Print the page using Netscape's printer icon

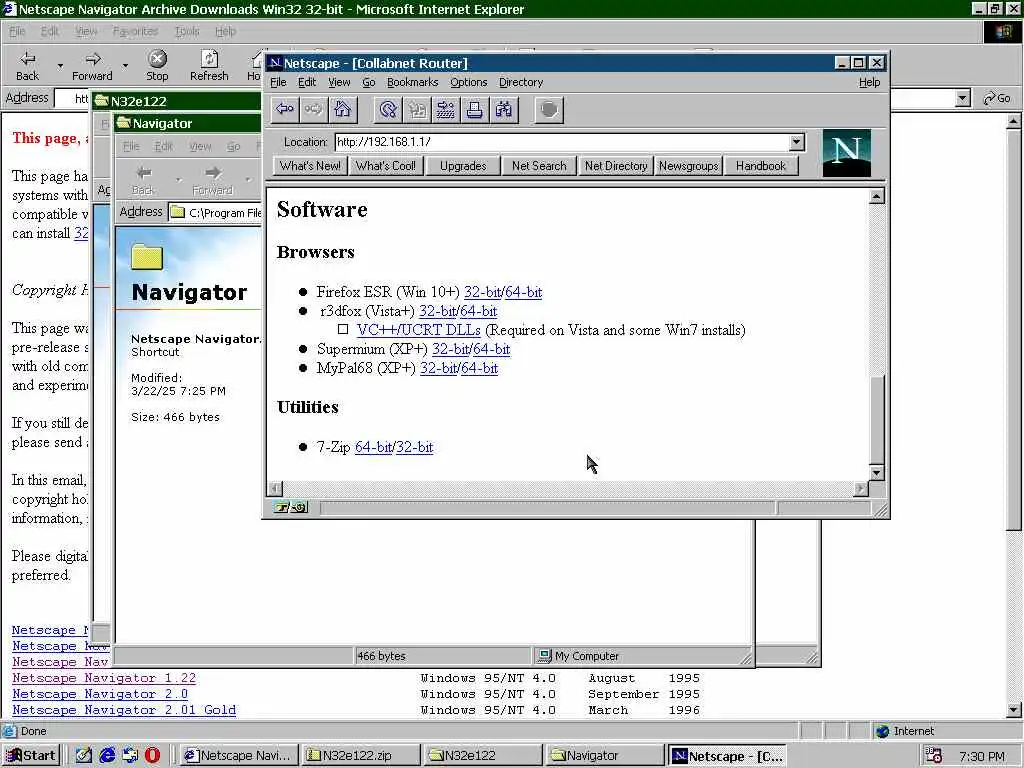click(x=474, y=109)
